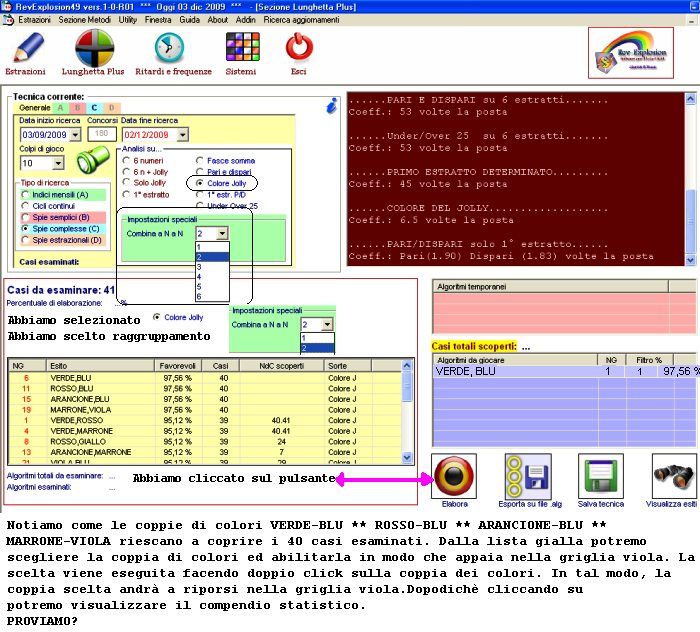This screenshot has width=700, height=632.
Task: Select the VERDE,MARRONE row
Action: click(x=205, y=431)
